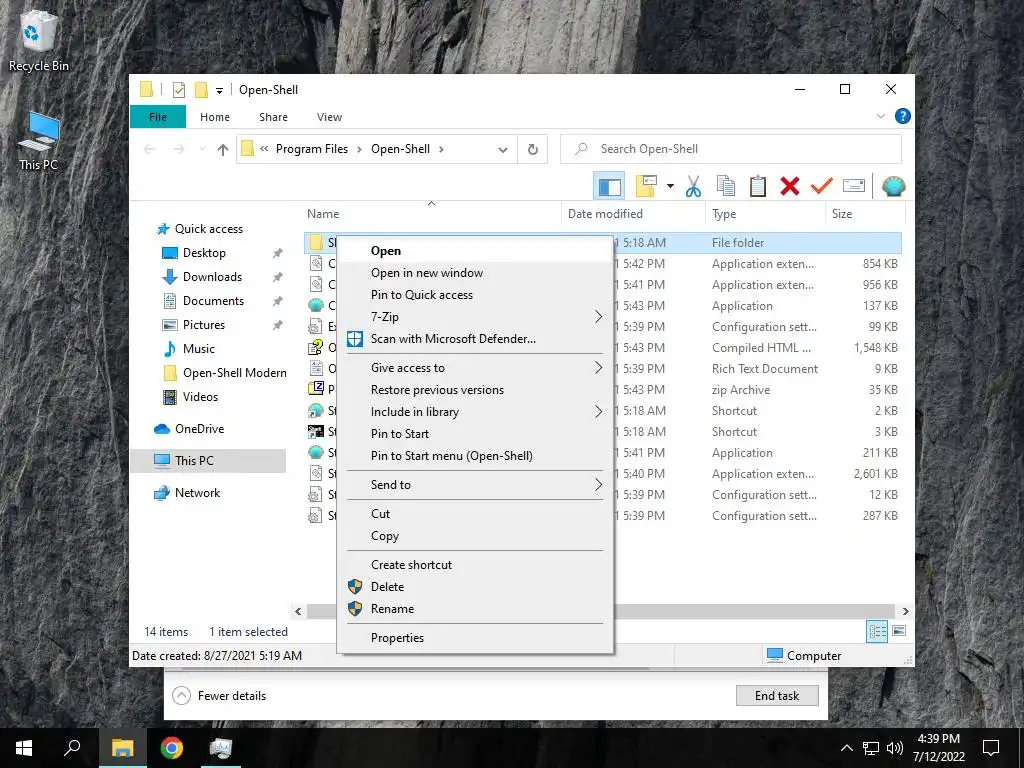Screen dimensions: 1024x768
Task: Select Create shortcut entry
Action: click(475, 565)
